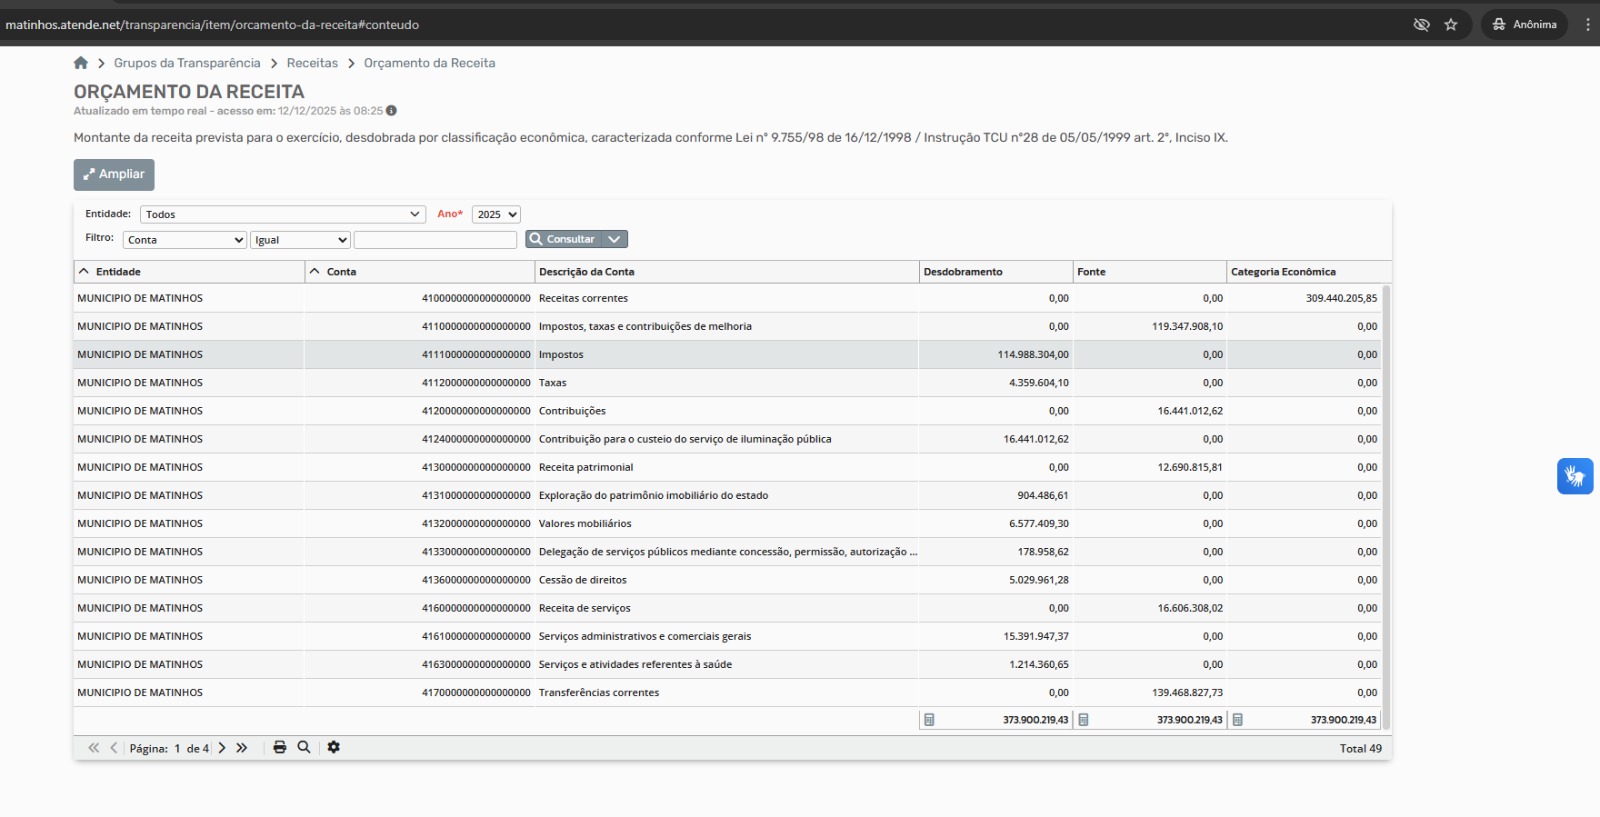Click calculator icon in Categoria Econômica total
This screenshot has width=1600, height=817.
point(1237,720)
